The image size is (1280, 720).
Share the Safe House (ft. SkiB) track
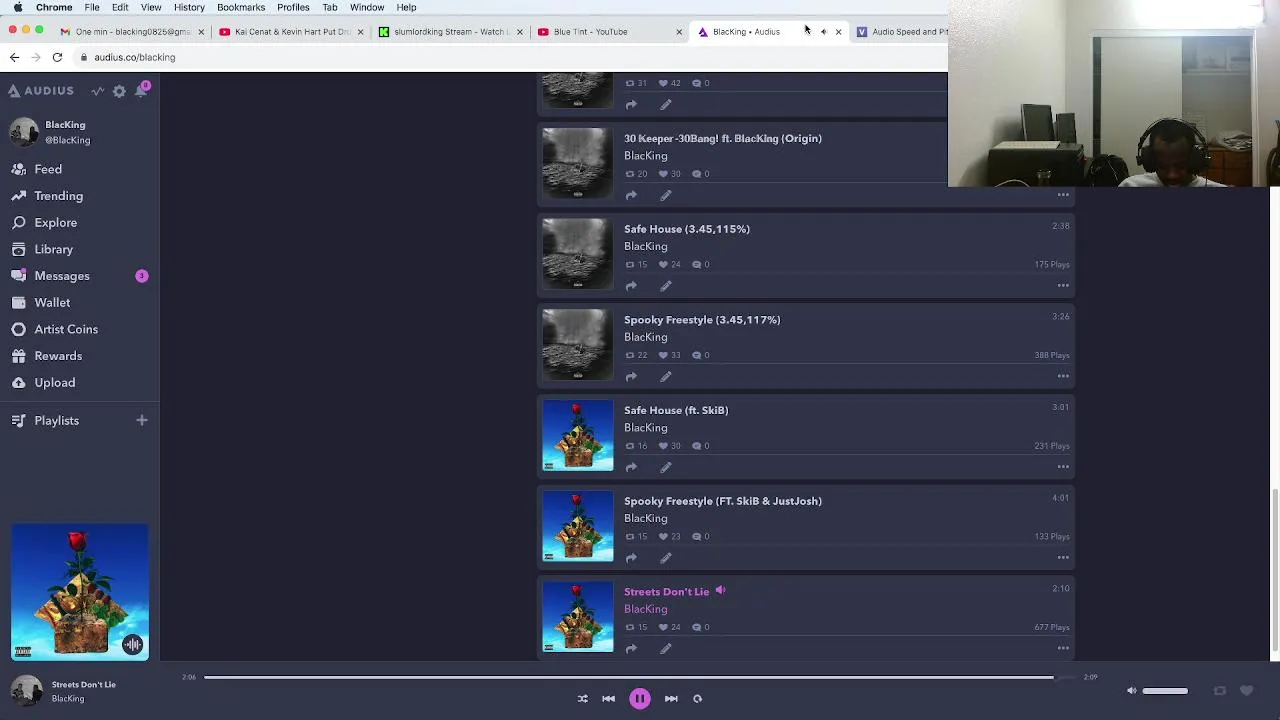(x=631, y=467)
